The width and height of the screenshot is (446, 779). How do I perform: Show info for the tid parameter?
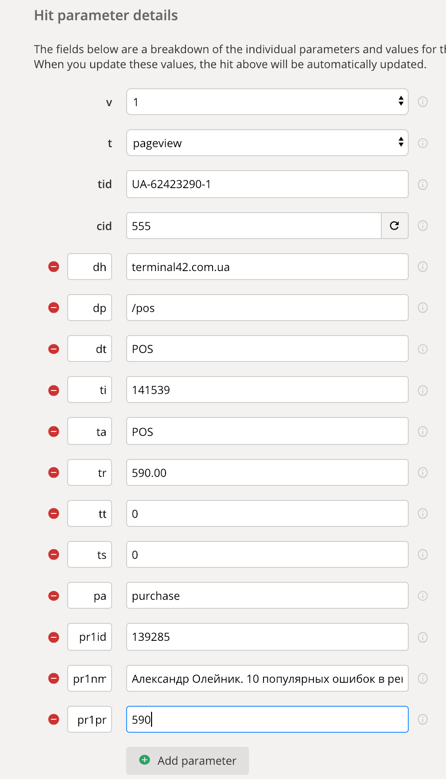pyautogui.click(x=423, y=184)
